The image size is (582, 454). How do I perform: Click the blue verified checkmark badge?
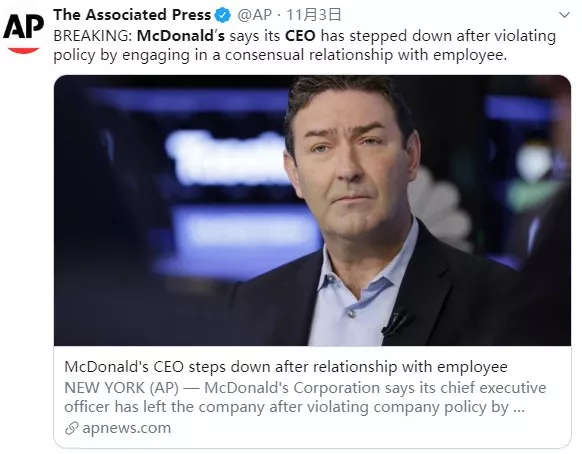[223, 15]
